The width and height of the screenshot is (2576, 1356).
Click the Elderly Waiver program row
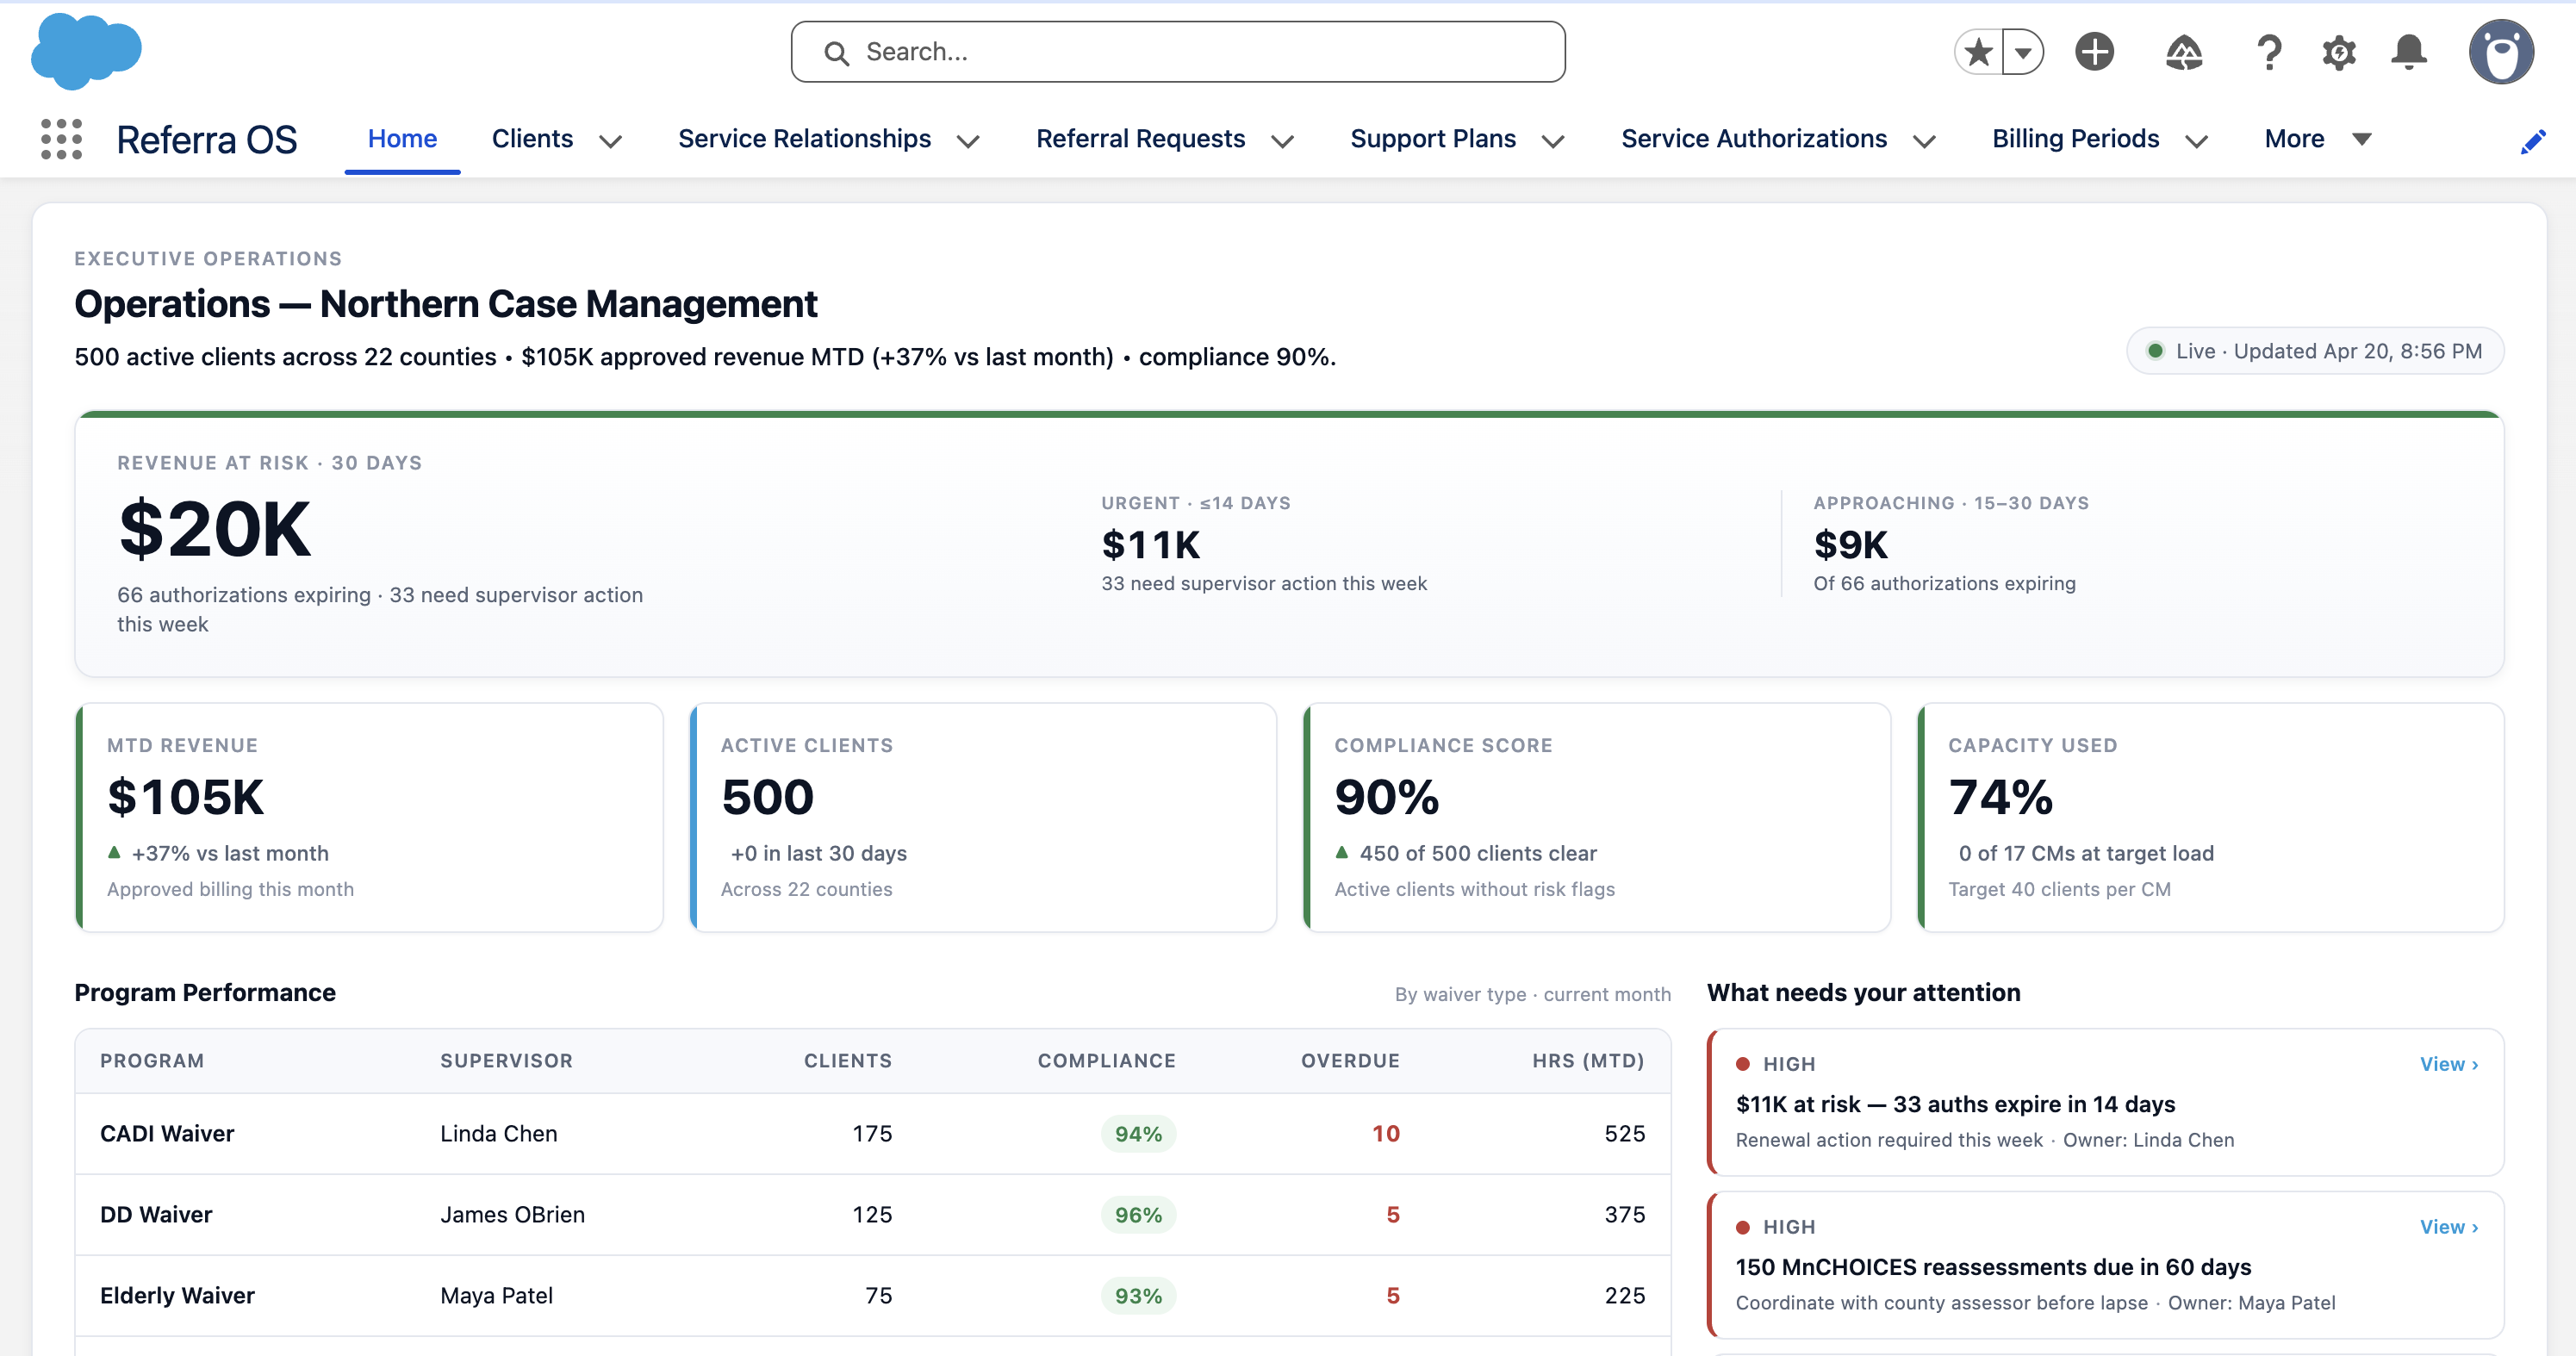873,1295
